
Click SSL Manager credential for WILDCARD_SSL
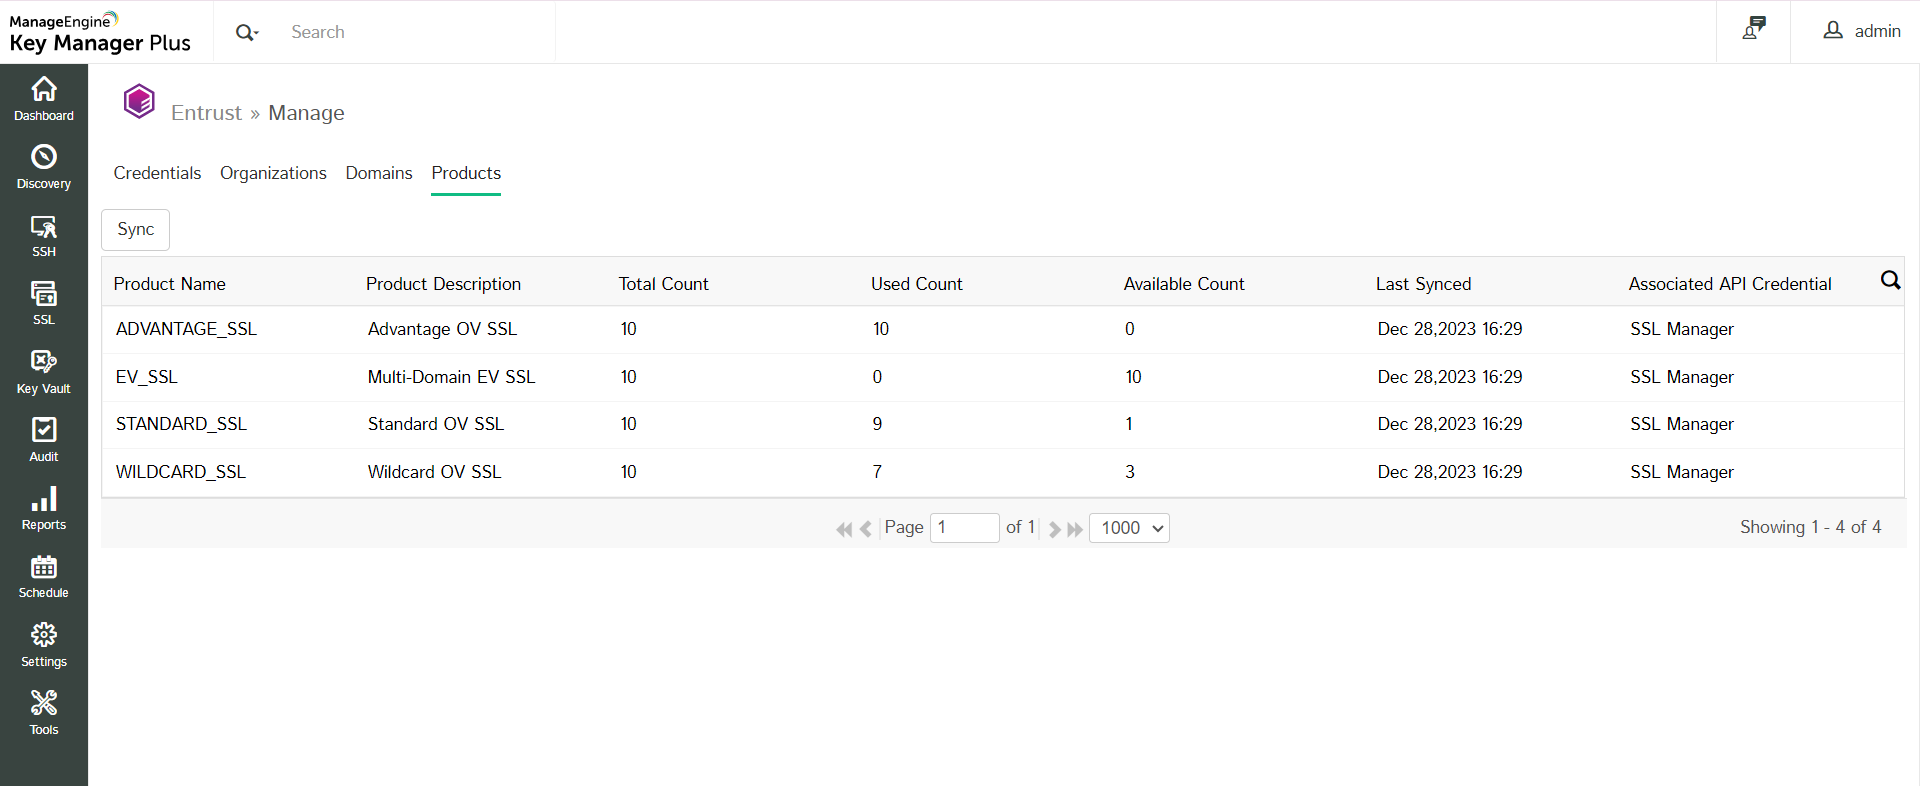[1682, 472]
